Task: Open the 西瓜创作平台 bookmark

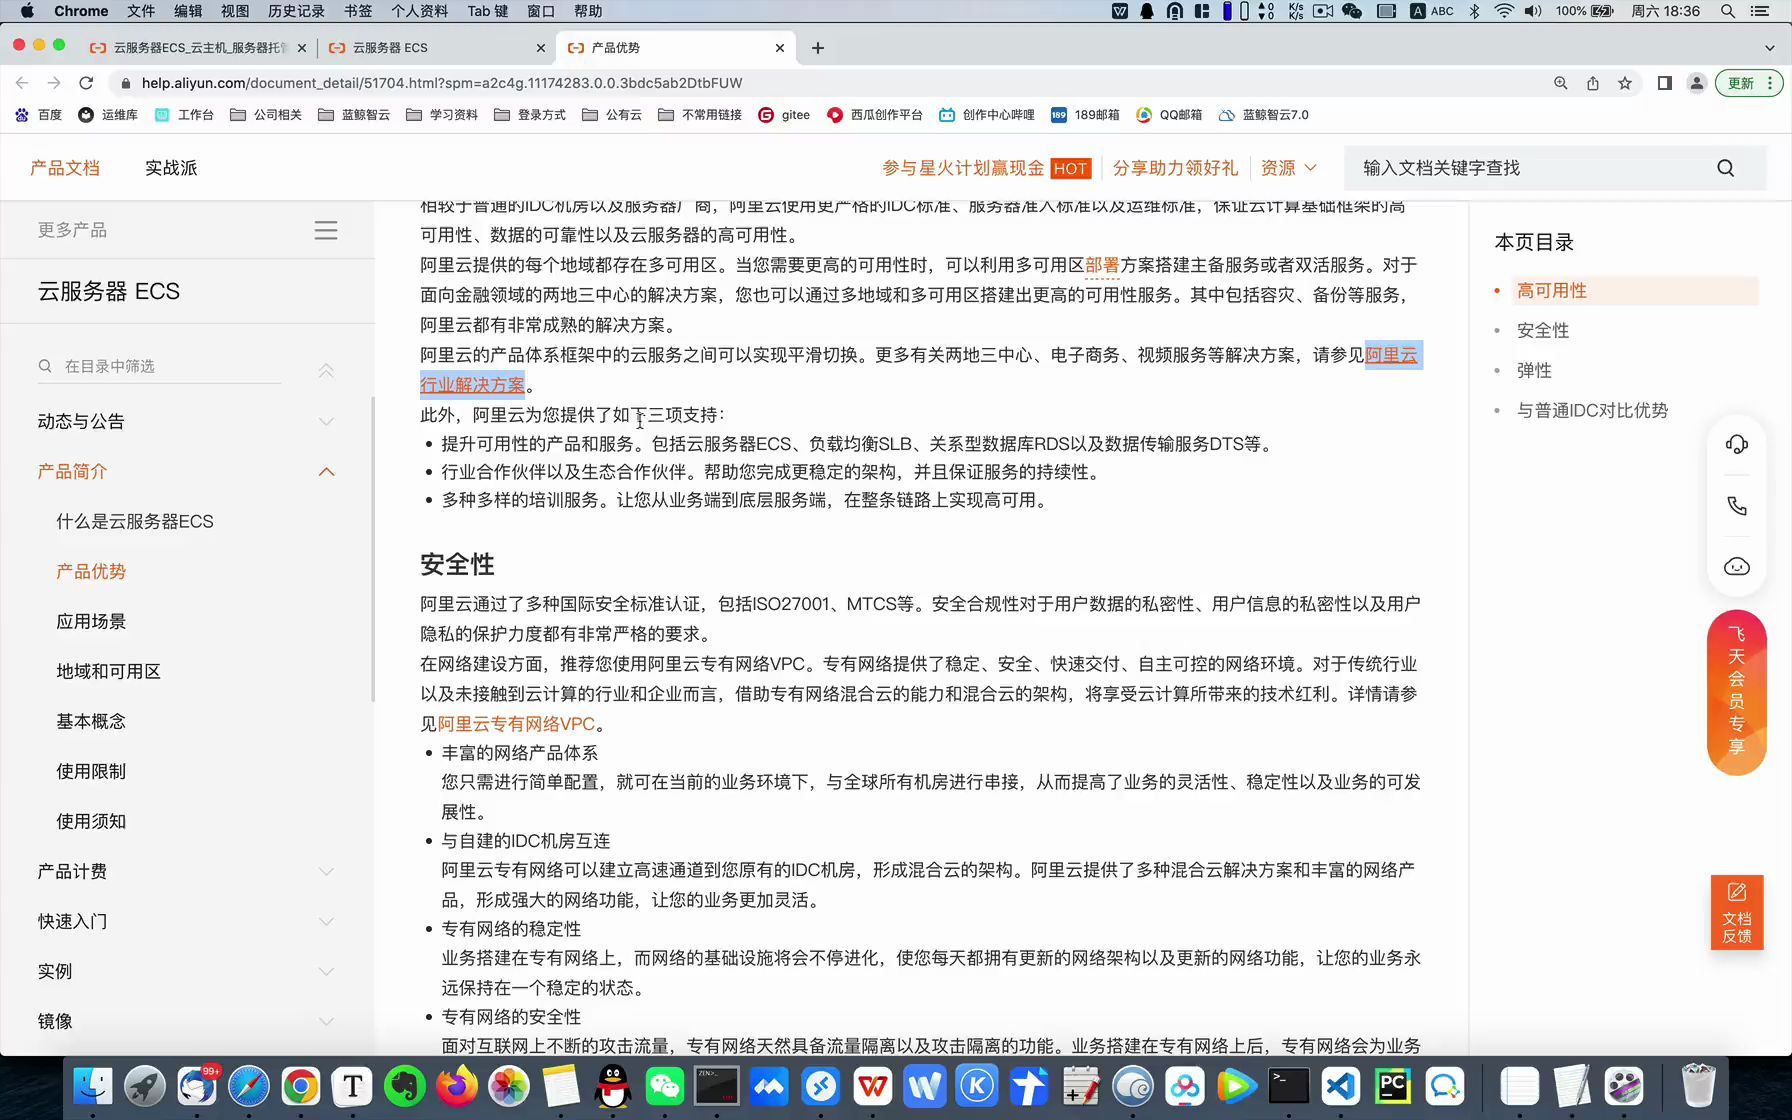Action: 875,115
